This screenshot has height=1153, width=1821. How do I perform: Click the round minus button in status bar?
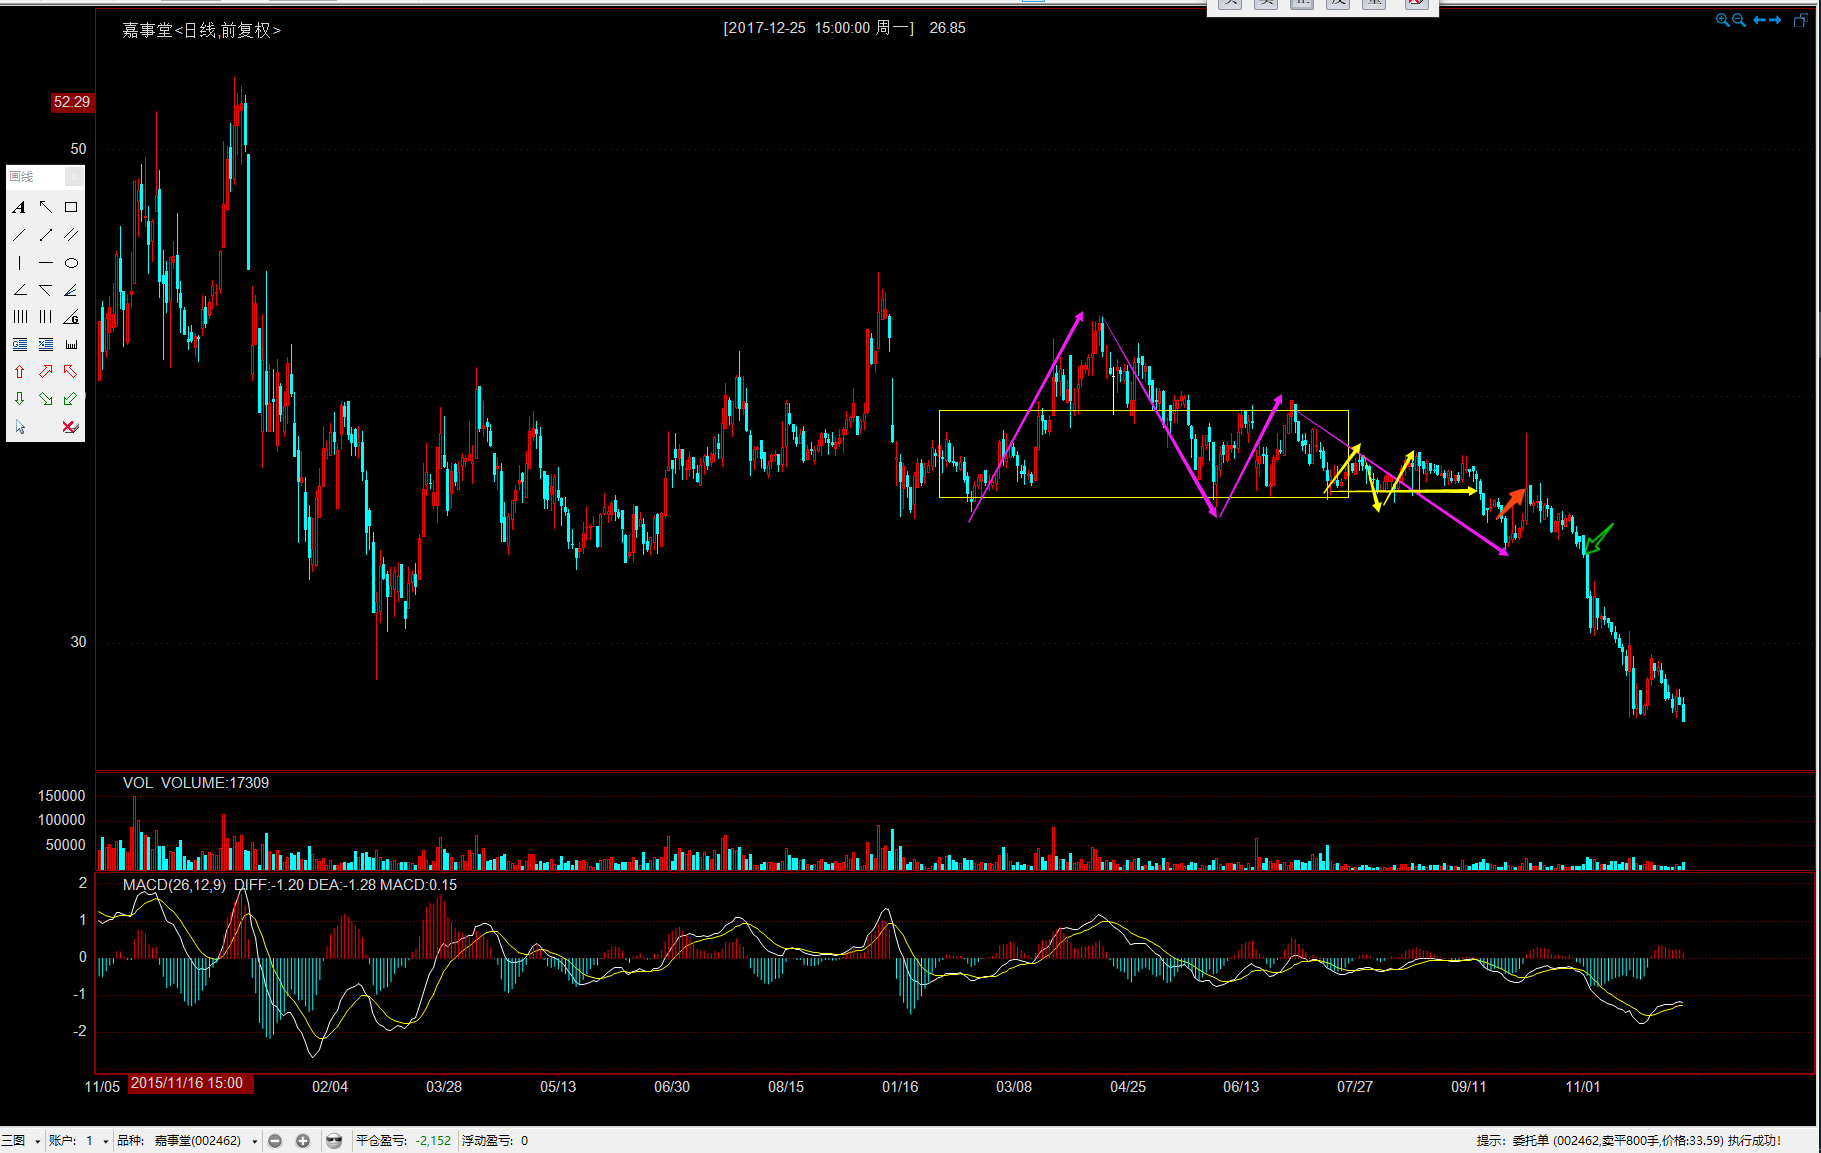click(275, 1141)
